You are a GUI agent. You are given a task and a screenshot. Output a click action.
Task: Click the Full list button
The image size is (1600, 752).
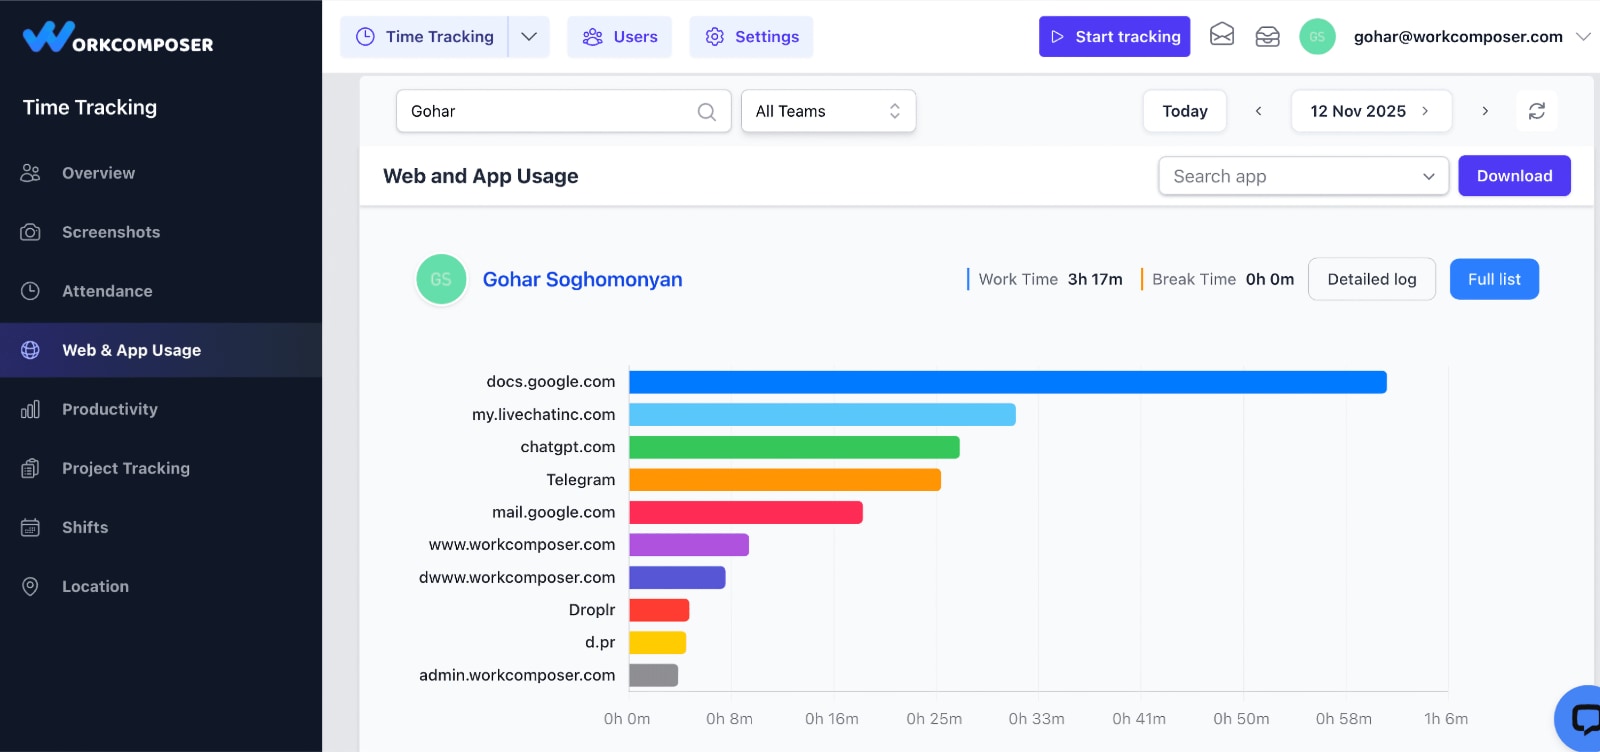point(1494,279)
